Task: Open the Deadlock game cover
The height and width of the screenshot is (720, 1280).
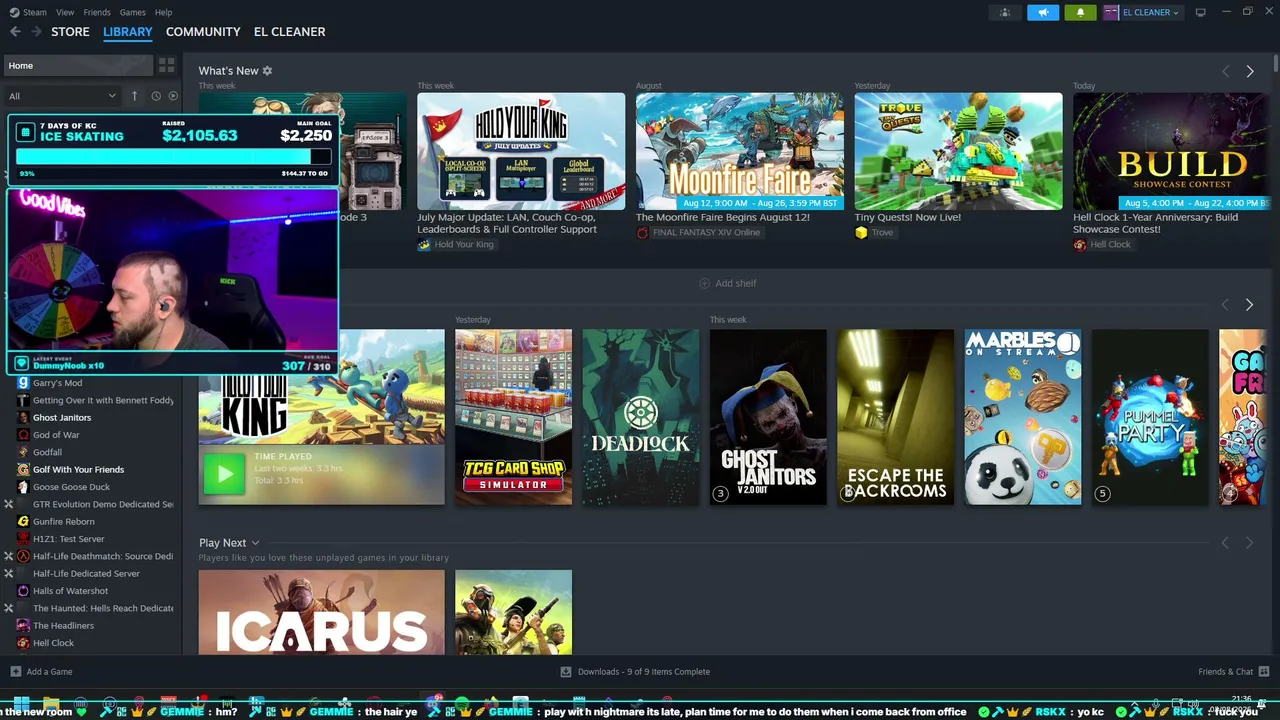Action: tap(641, 417)
